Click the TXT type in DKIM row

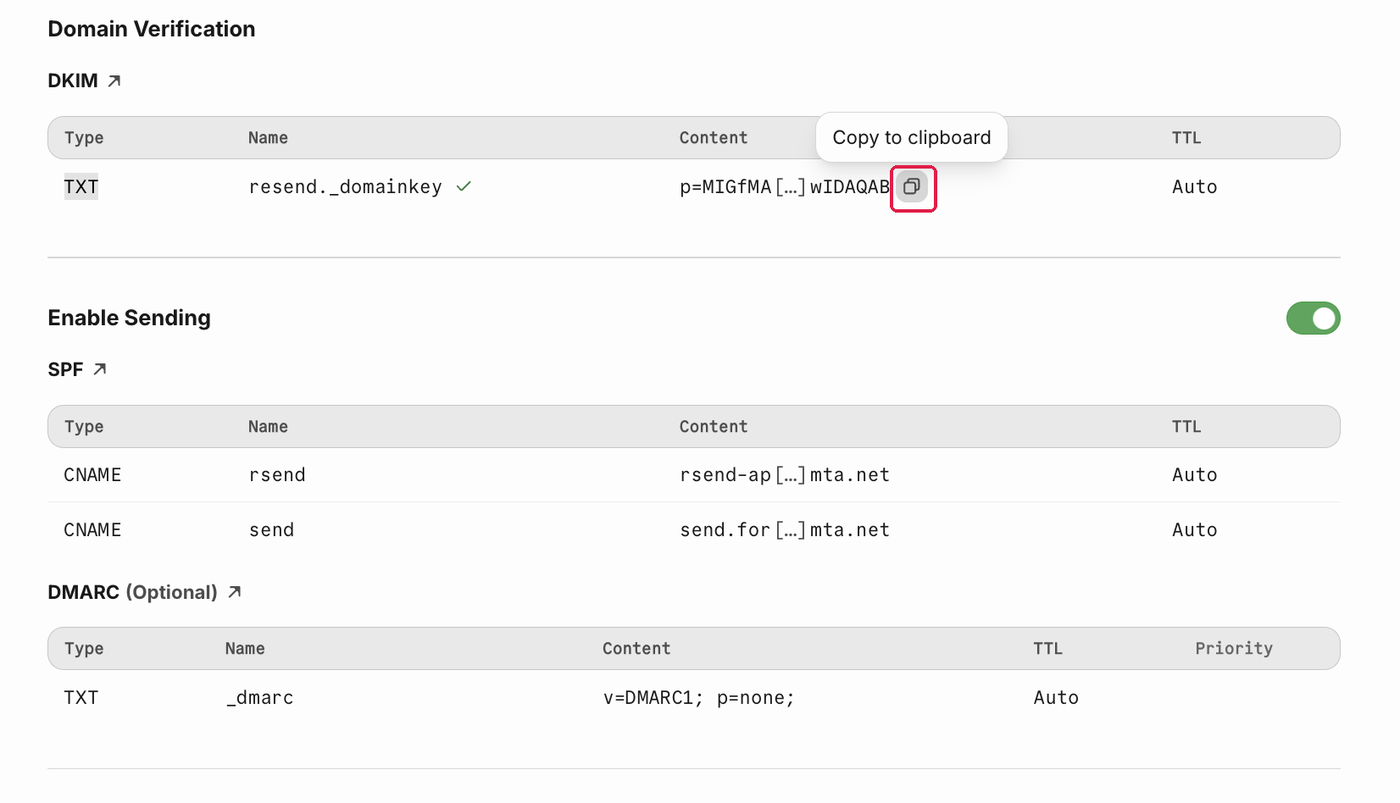click(x=81, y=187)
